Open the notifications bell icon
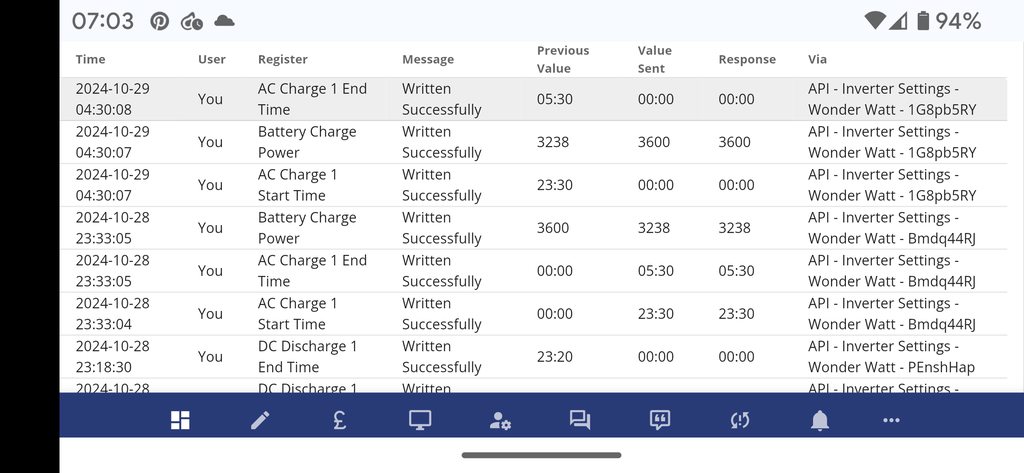 [x=820, y=421]
